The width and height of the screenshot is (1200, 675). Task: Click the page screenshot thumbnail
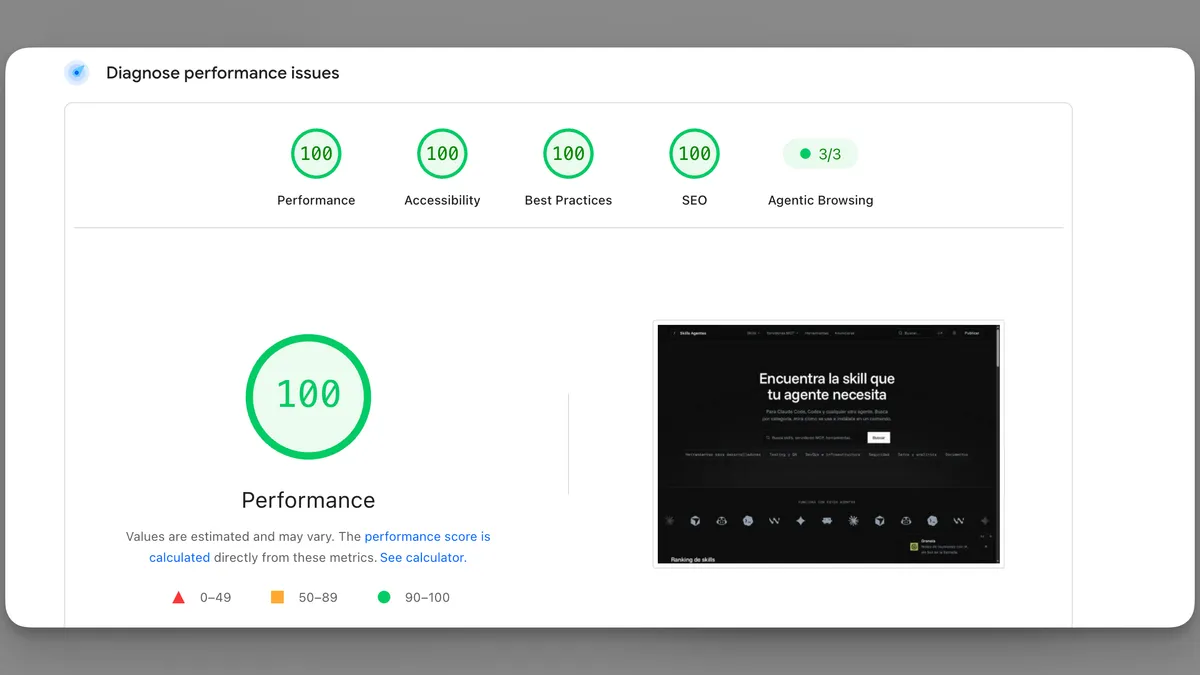tap(828, 444)
